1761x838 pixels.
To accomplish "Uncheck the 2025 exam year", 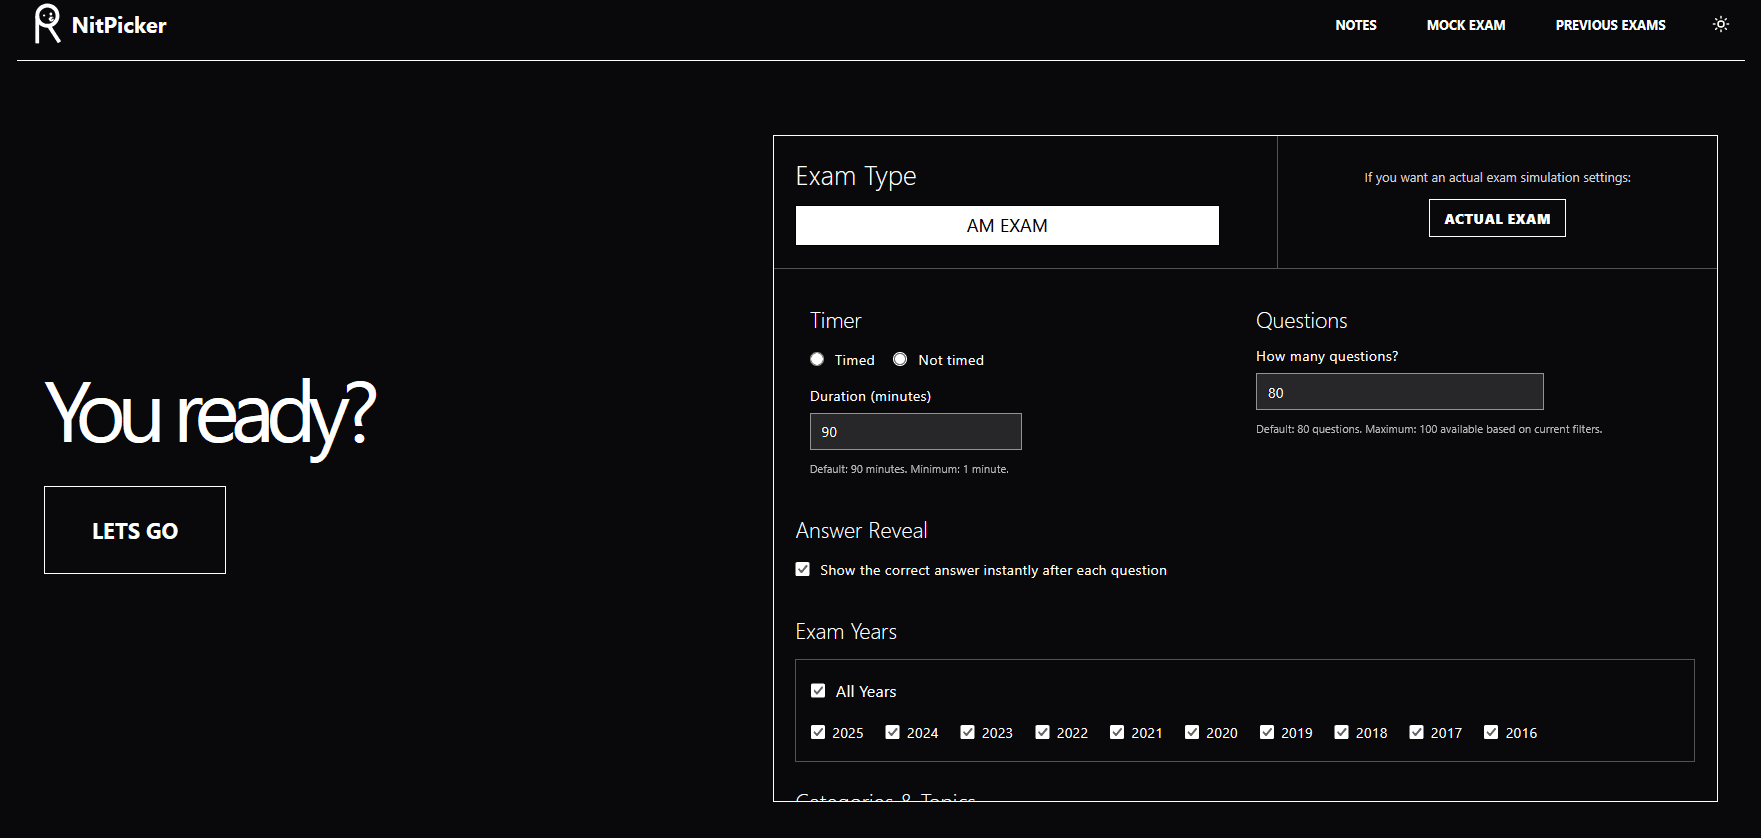I will (818, 732).
